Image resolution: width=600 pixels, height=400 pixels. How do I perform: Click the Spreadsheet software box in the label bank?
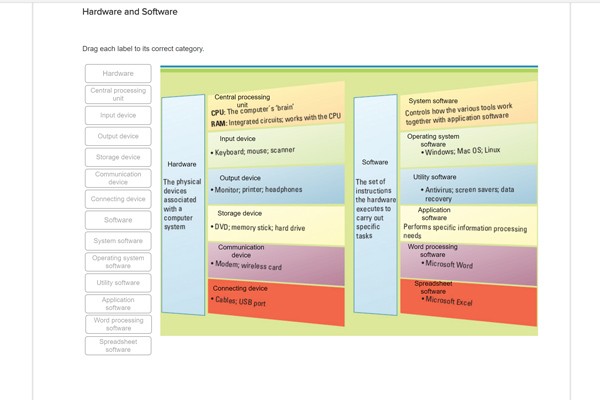118,346
